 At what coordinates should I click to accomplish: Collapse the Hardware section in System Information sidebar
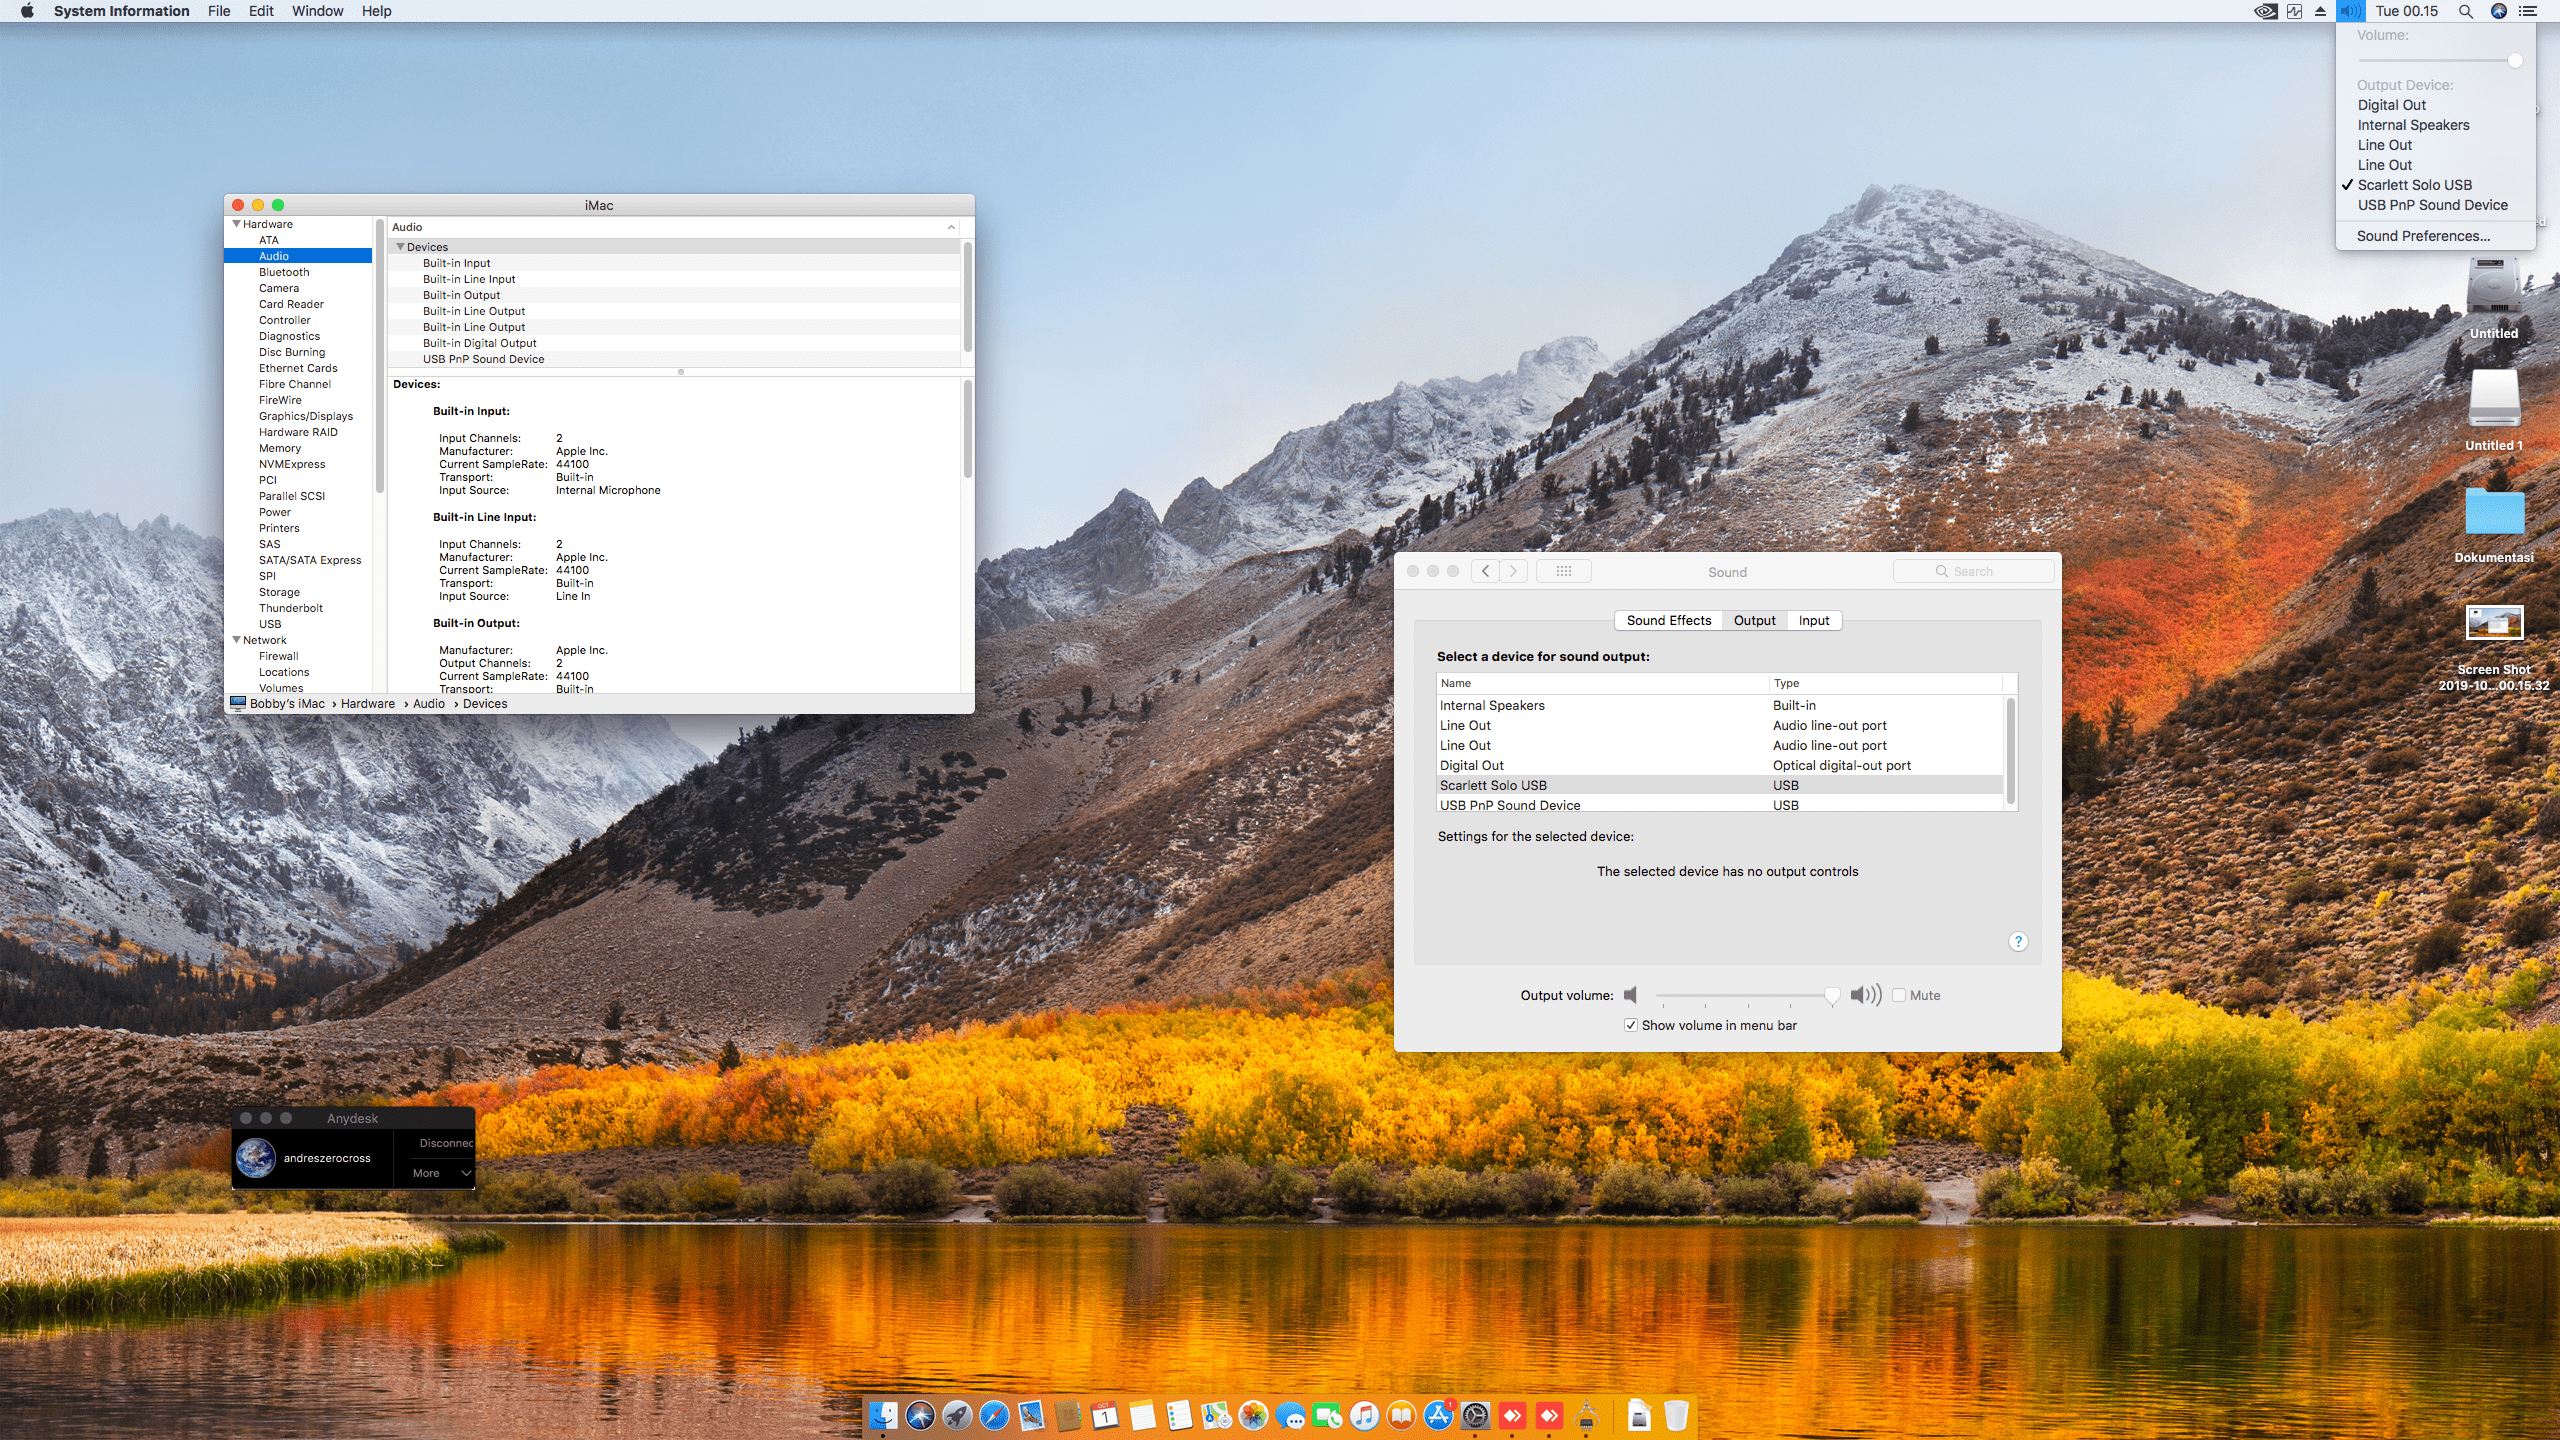tap(237, 224)
